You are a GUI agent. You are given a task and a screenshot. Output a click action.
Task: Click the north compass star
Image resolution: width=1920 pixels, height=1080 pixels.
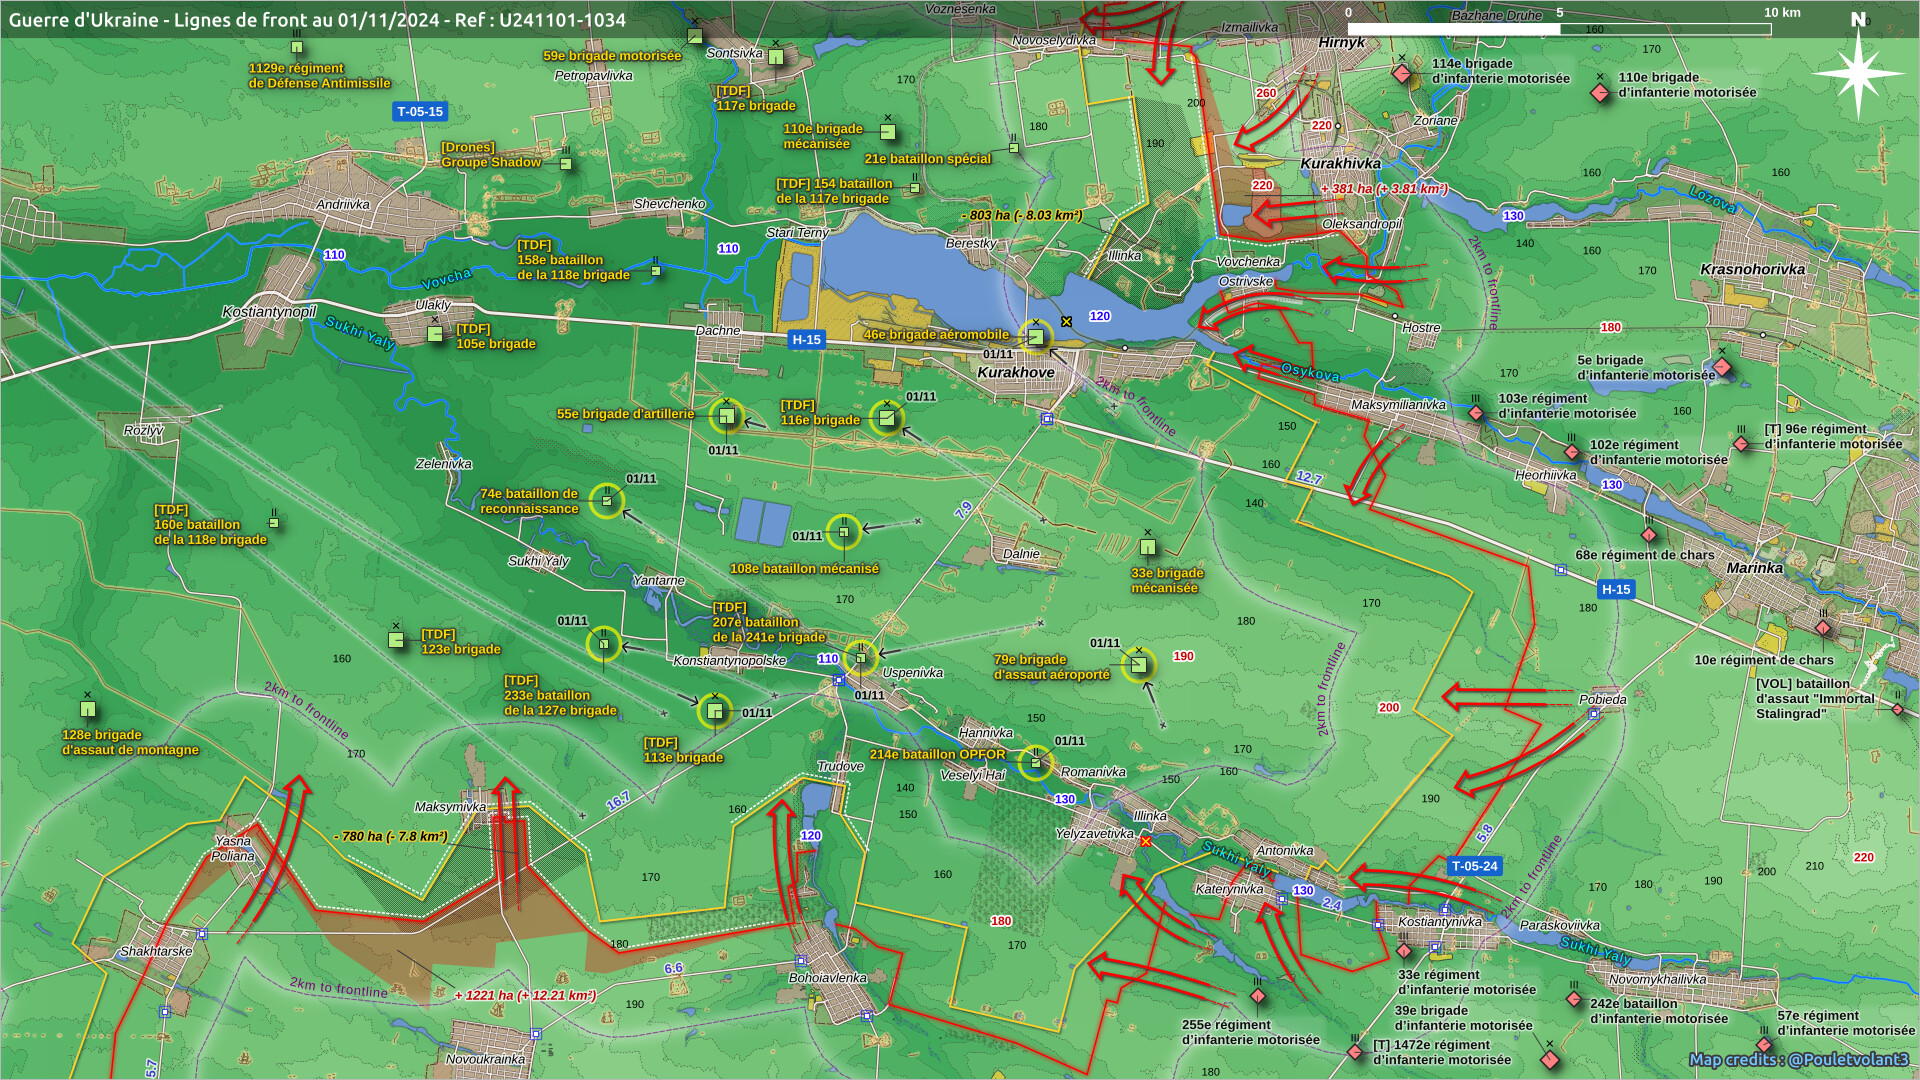(1857, 74)
